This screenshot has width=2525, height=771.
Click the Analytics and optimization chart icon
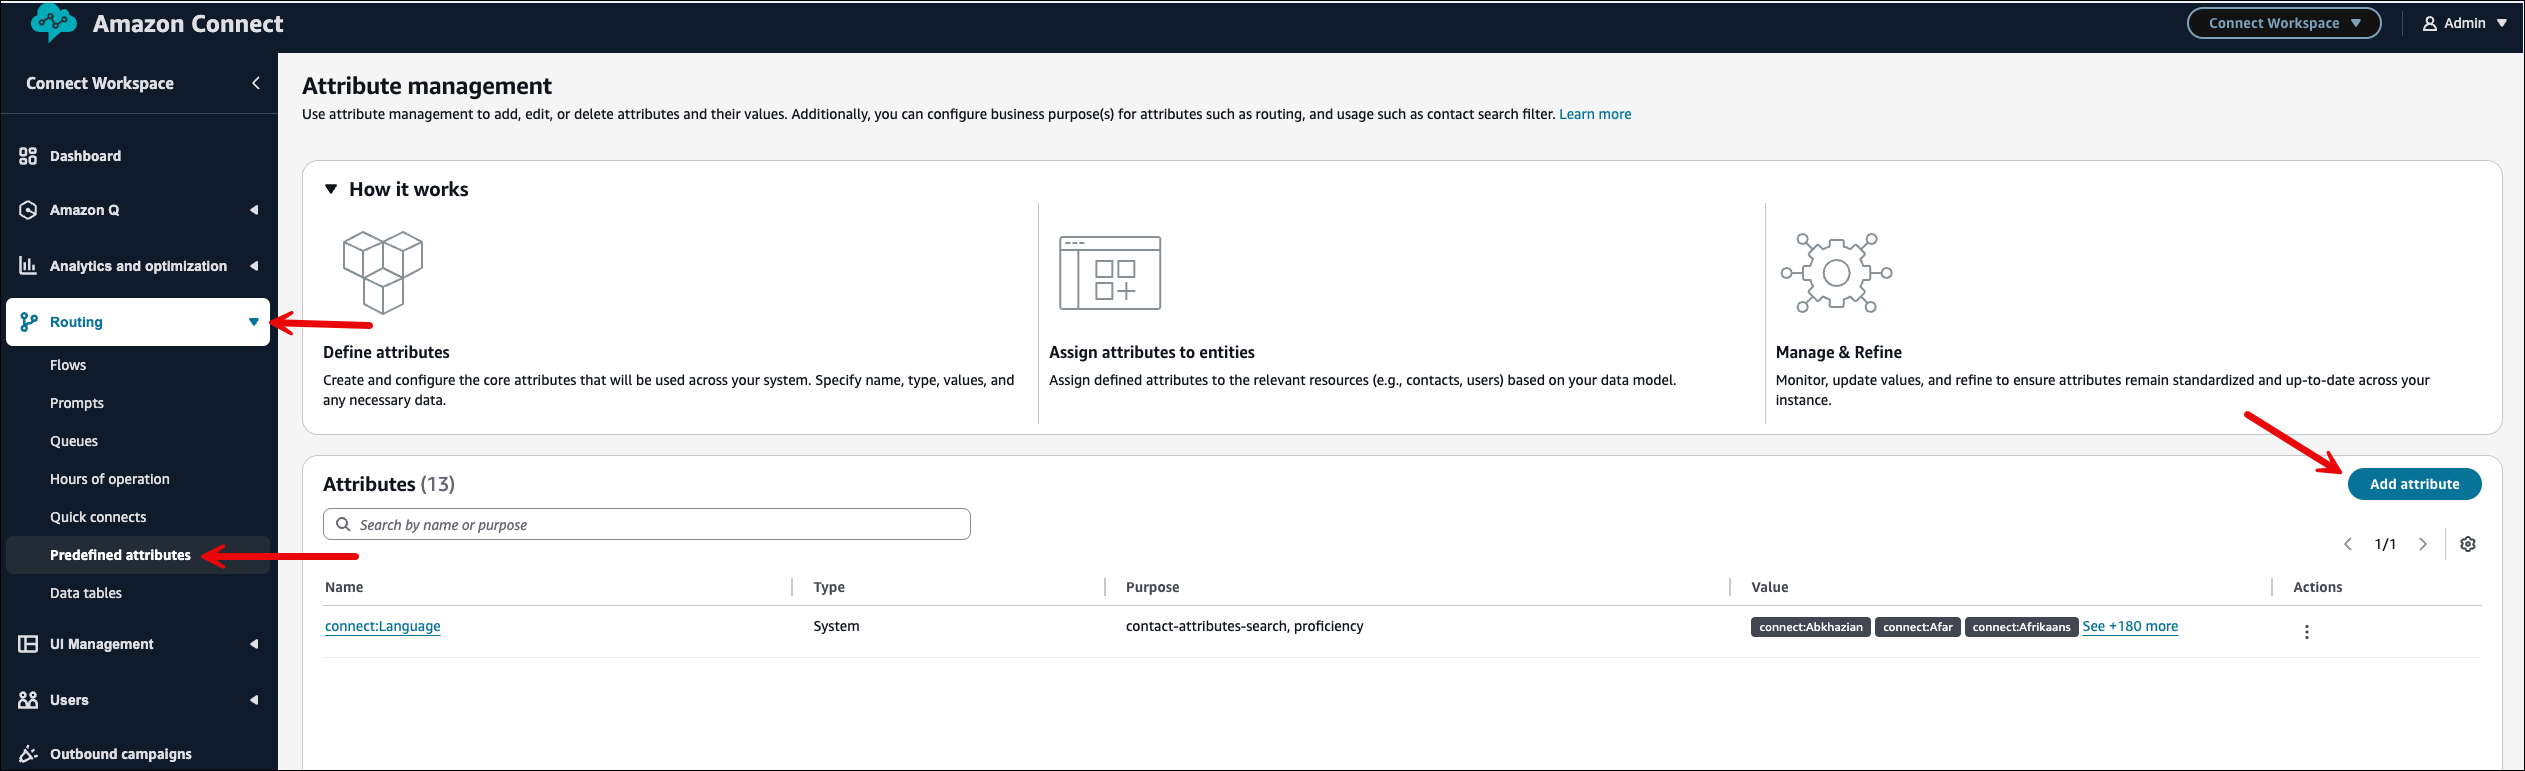click(x=28, y=266)
